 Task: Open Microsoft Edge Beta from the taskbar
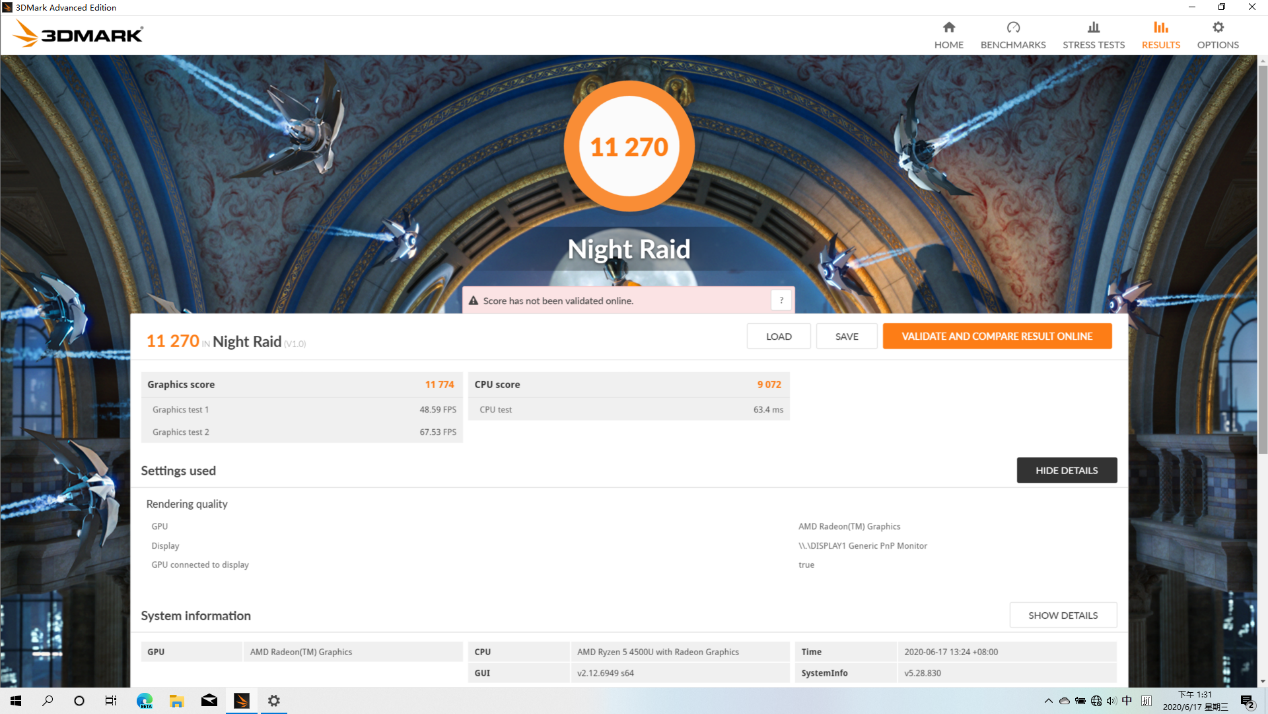144,701
